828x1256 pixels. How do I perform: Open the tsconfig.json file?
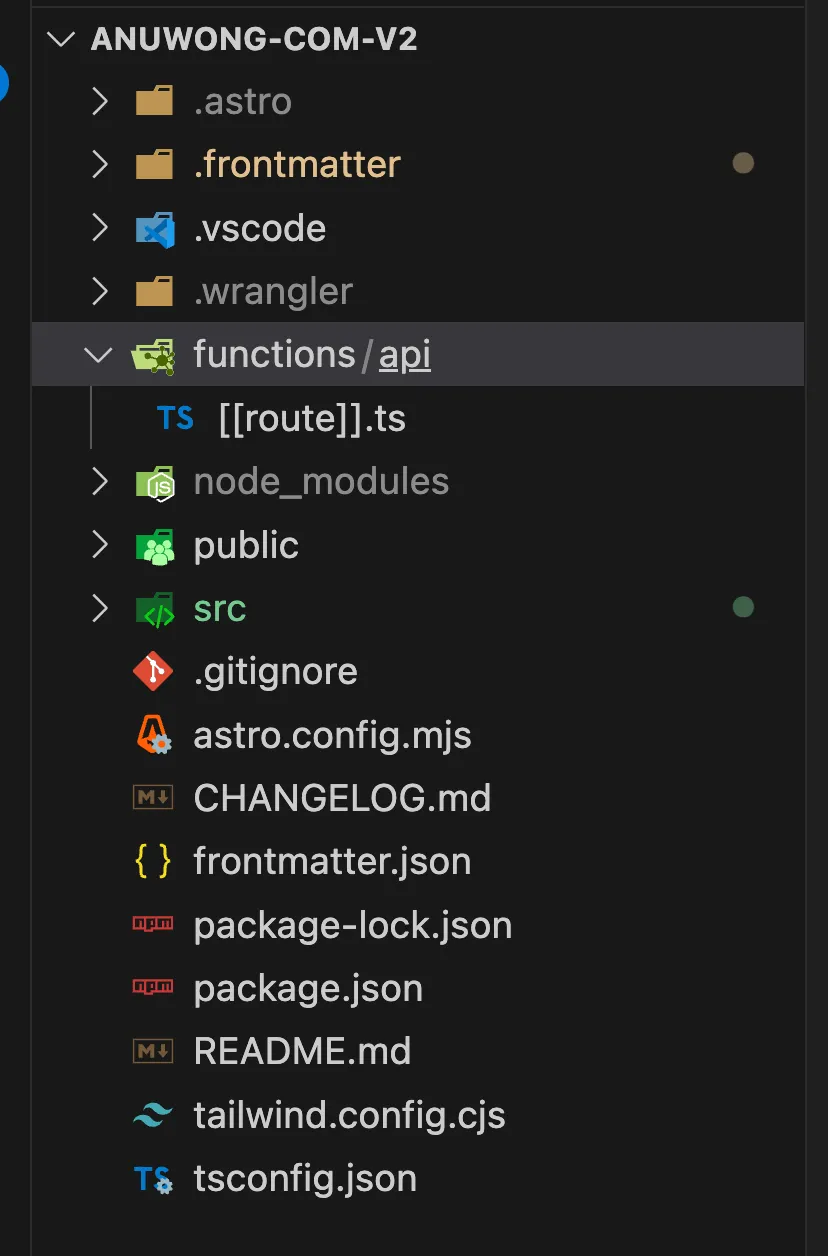point(305,1179)
